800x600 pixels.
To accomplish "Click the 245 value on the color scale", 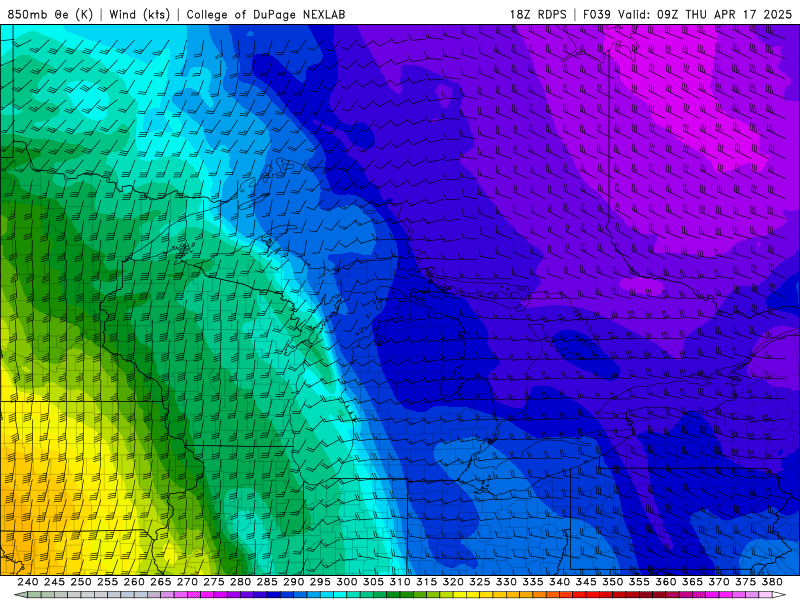I will tap(54, 582).
